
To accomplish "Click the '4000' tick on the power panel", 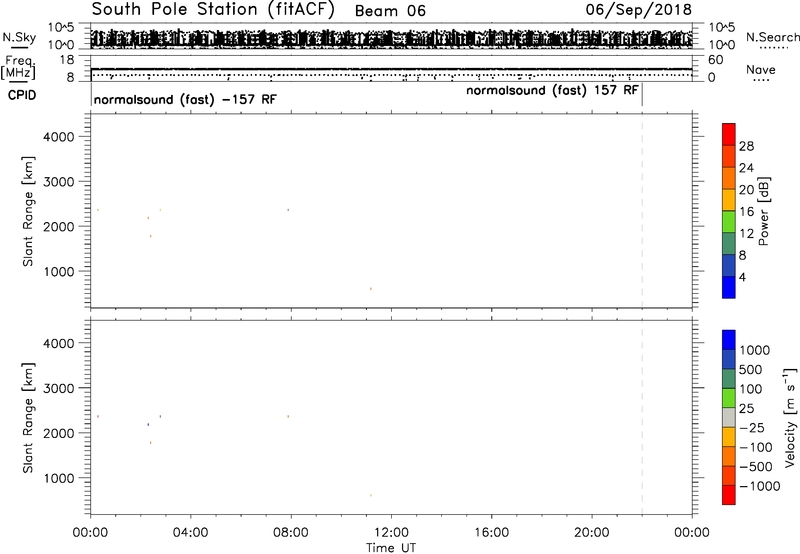I will click(x=59, y=137).
